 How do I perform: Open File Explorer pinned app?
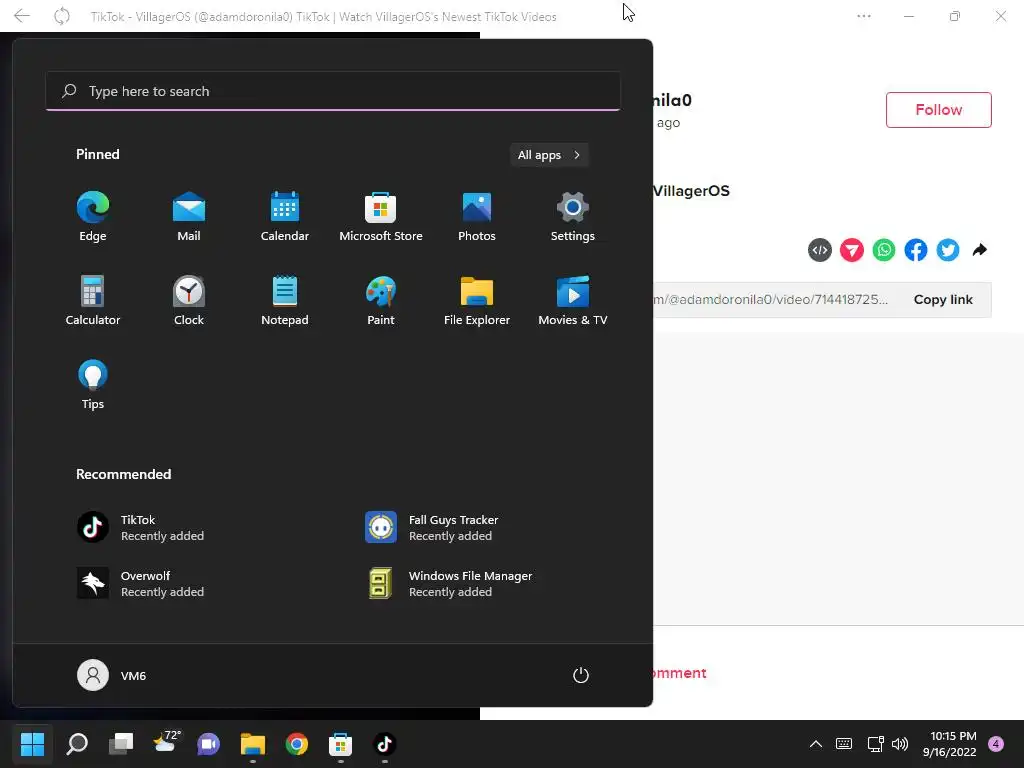point(477,300)
